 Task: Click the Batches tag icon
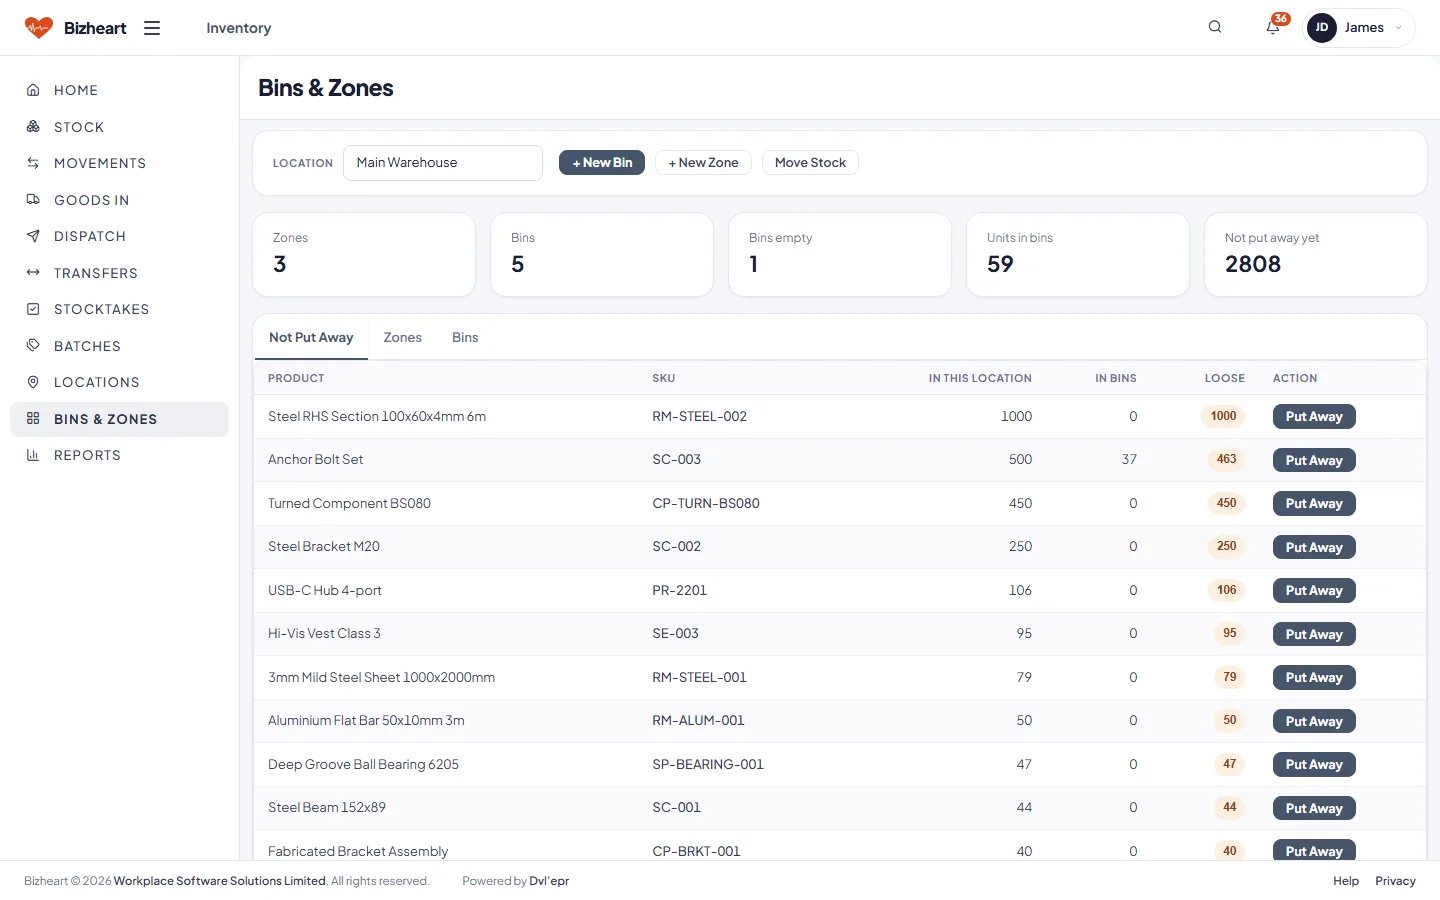33,346
